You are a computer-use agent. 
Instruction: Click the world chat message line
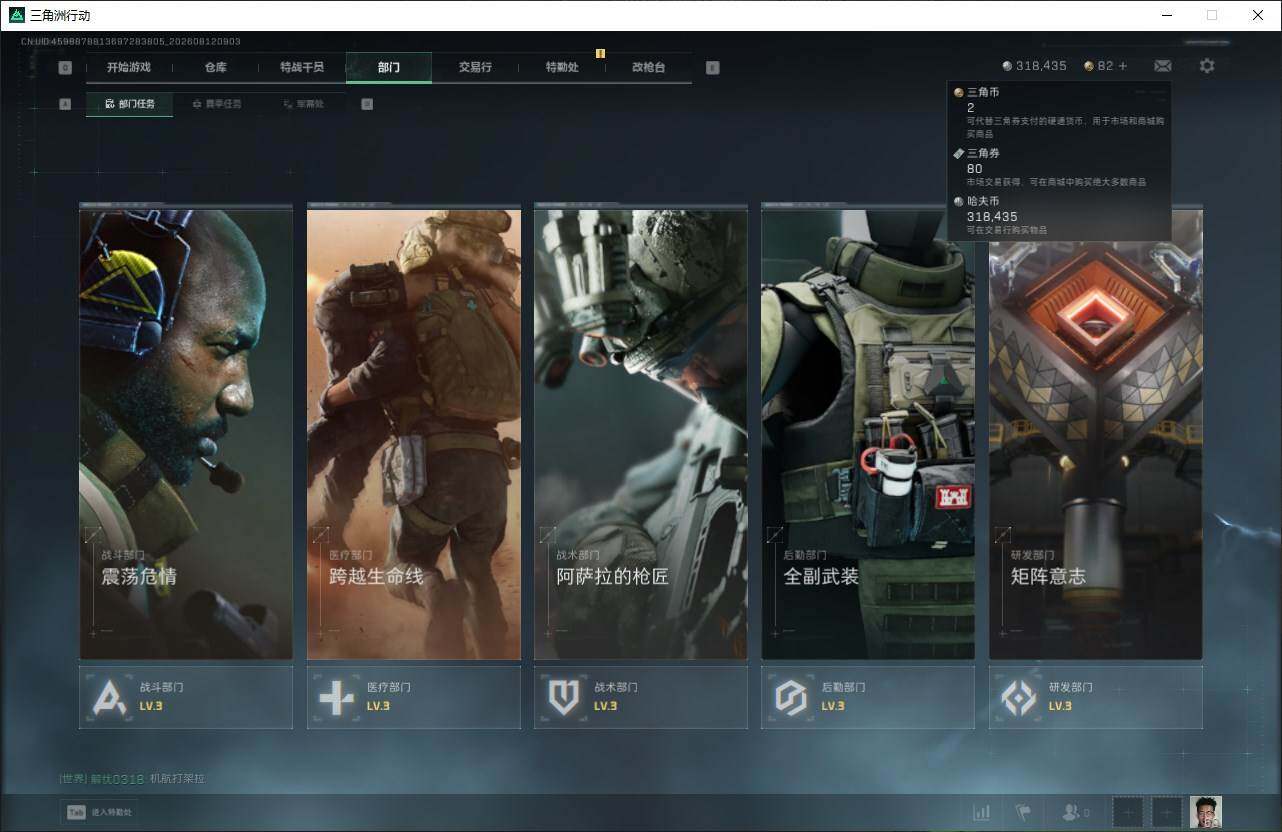[132, 778]
